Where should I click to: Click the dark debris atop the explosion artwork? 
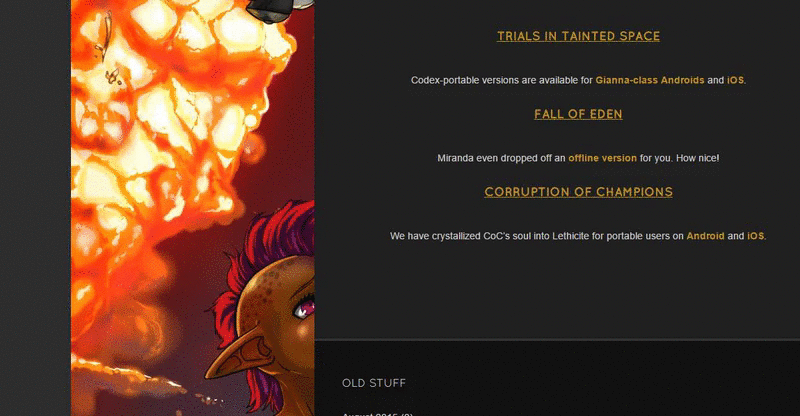[280, 9]
